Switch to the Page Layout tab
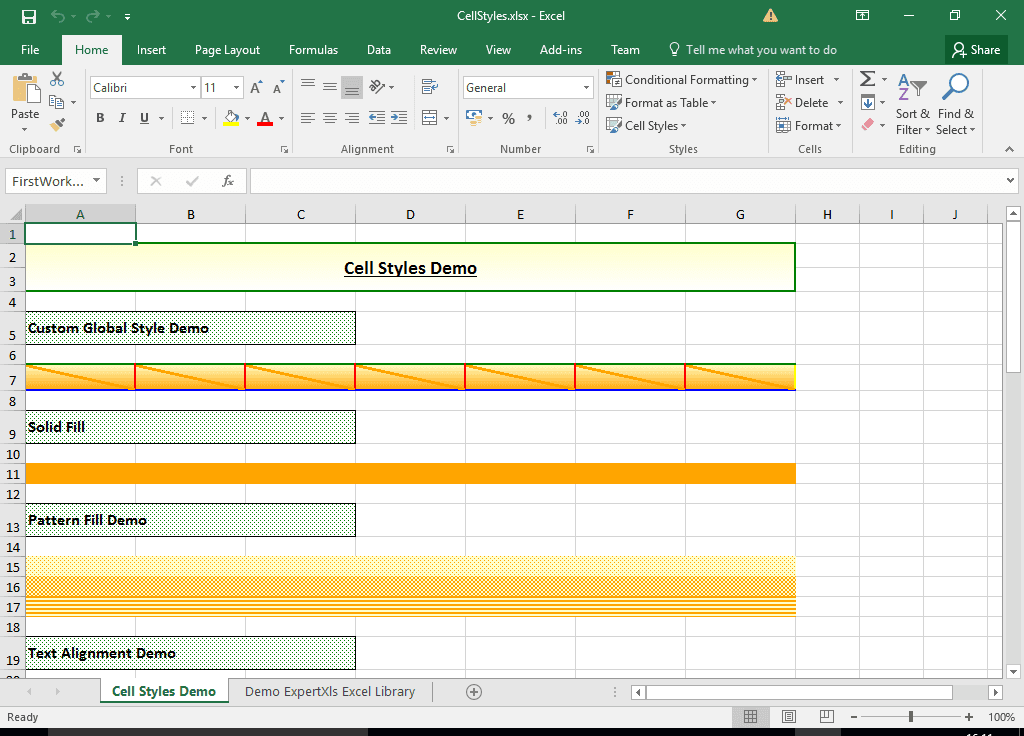This screenshot has height=736, width=1024. (227, 50)
